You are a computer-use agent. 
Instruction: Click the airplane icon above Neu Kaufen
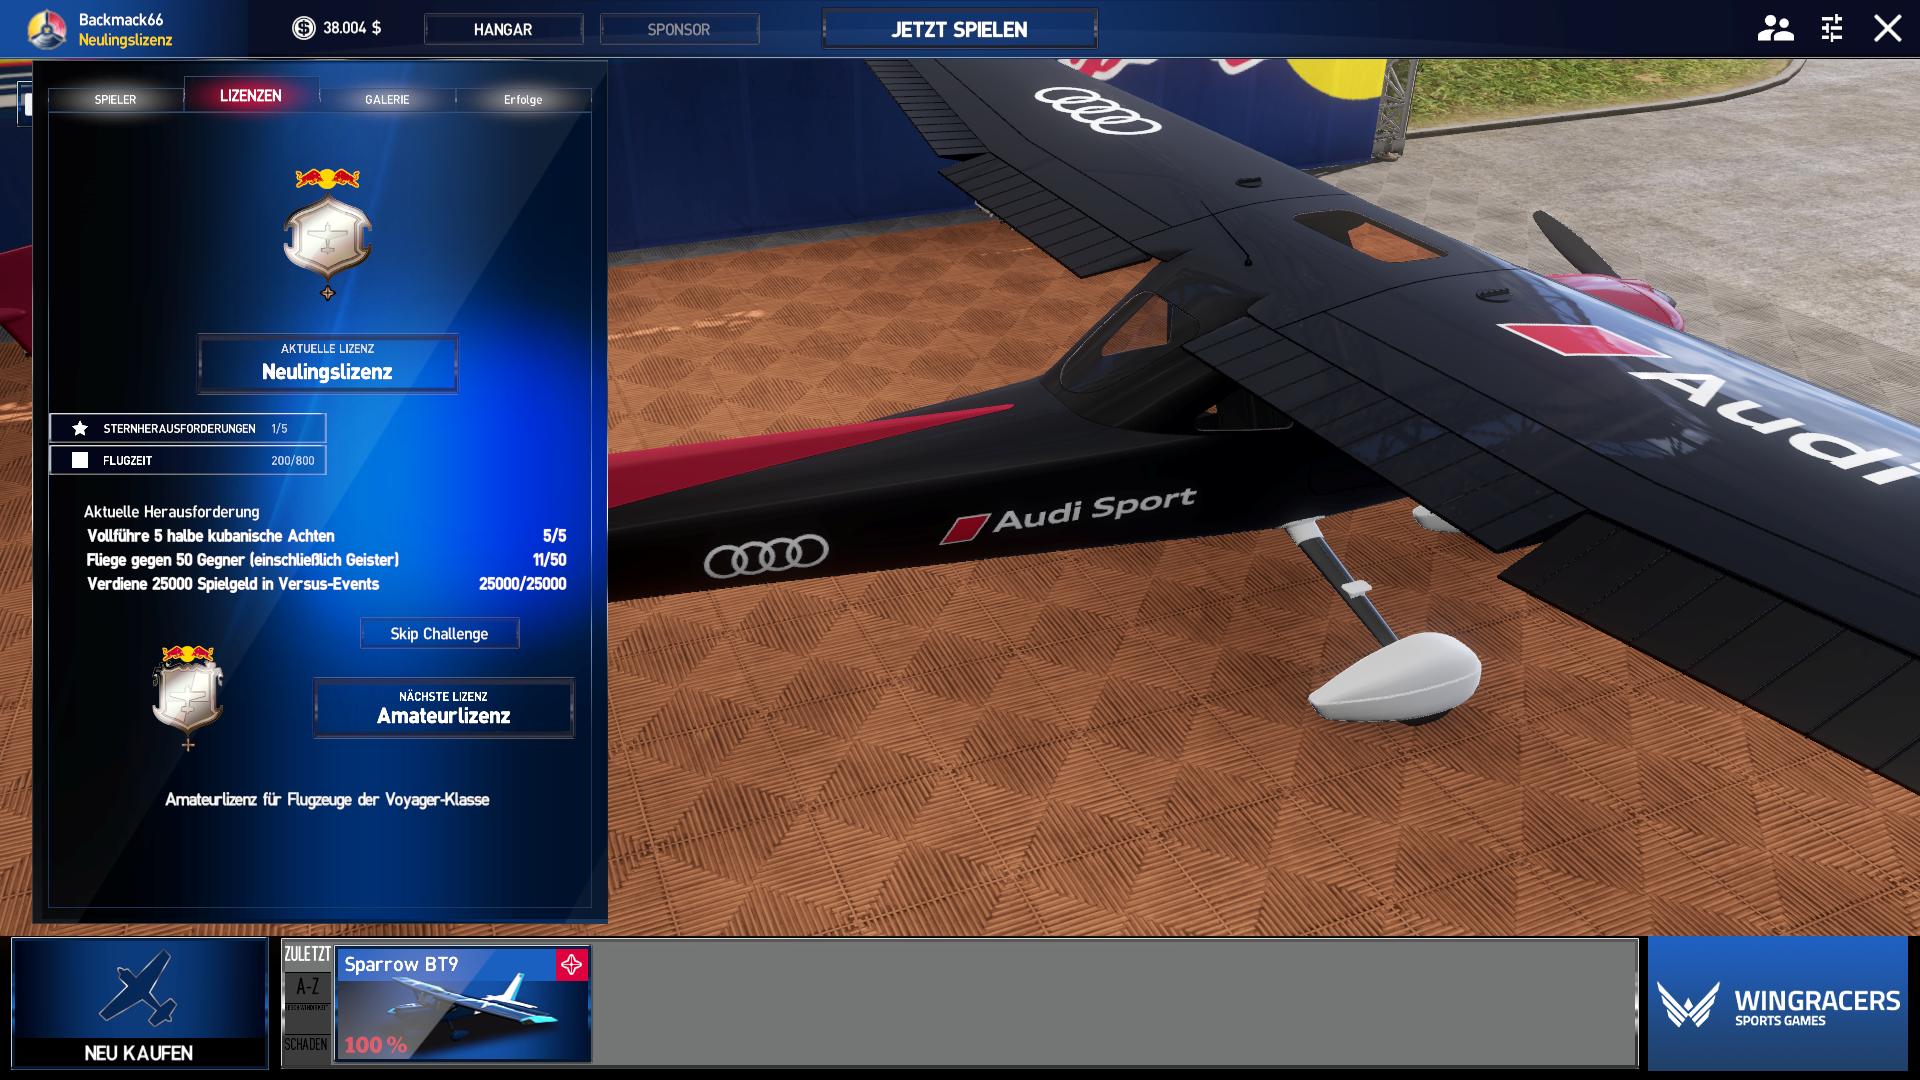[139, 988]
